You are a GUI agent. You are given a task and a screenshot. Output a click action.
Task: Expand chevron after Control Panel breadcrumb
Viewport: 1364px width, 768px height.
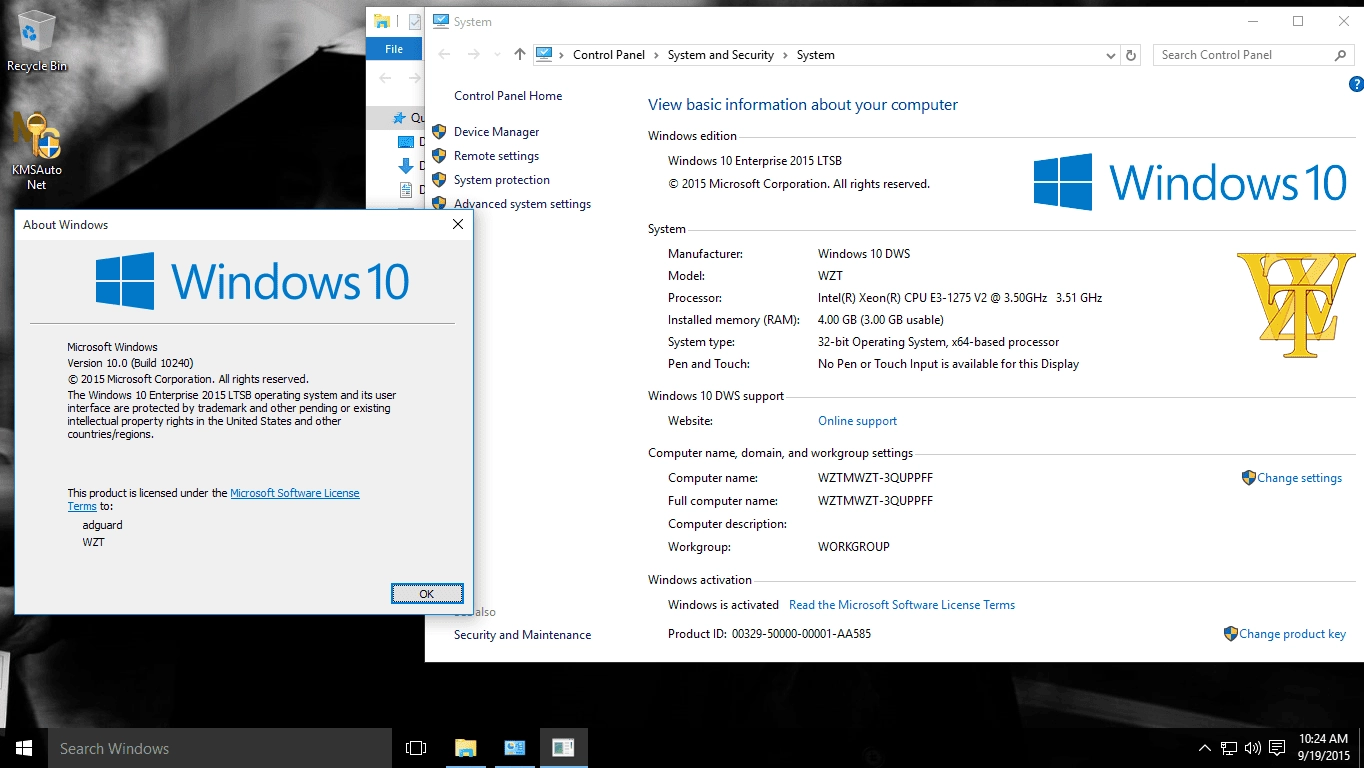pos(657,55)
